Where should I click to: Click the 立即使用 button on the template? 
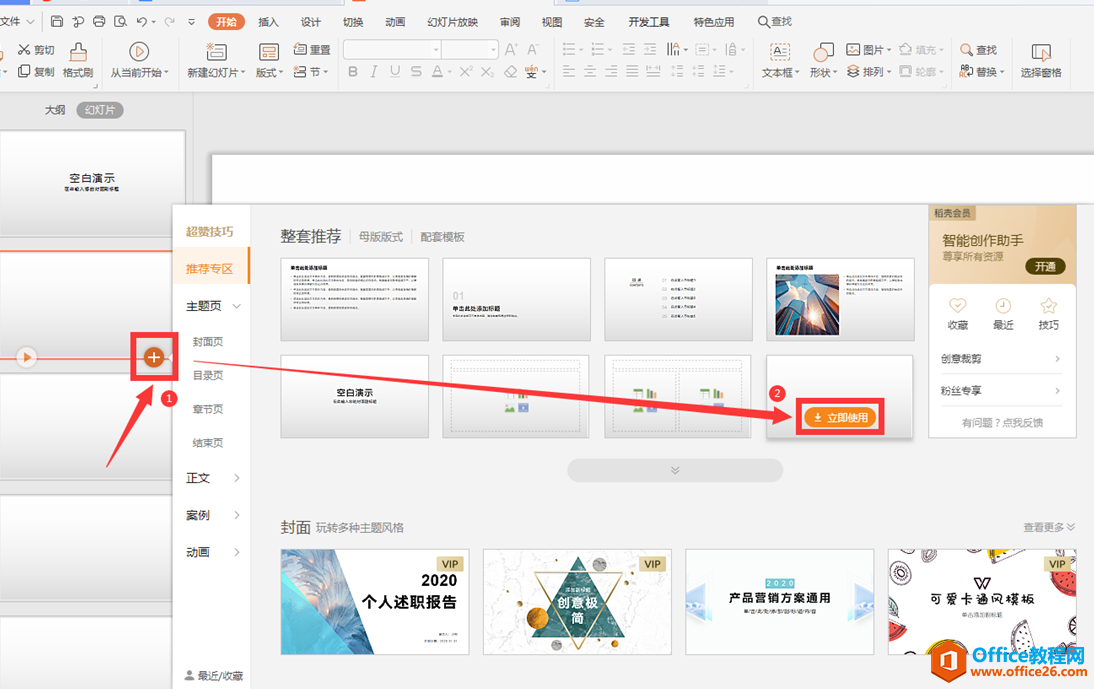point(840,416)
